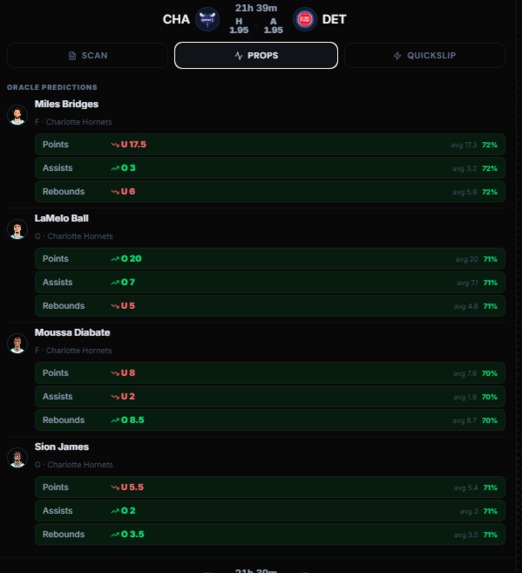
Task: Click the down-trend arrow beside U 17.5
Action: point(115,145)
